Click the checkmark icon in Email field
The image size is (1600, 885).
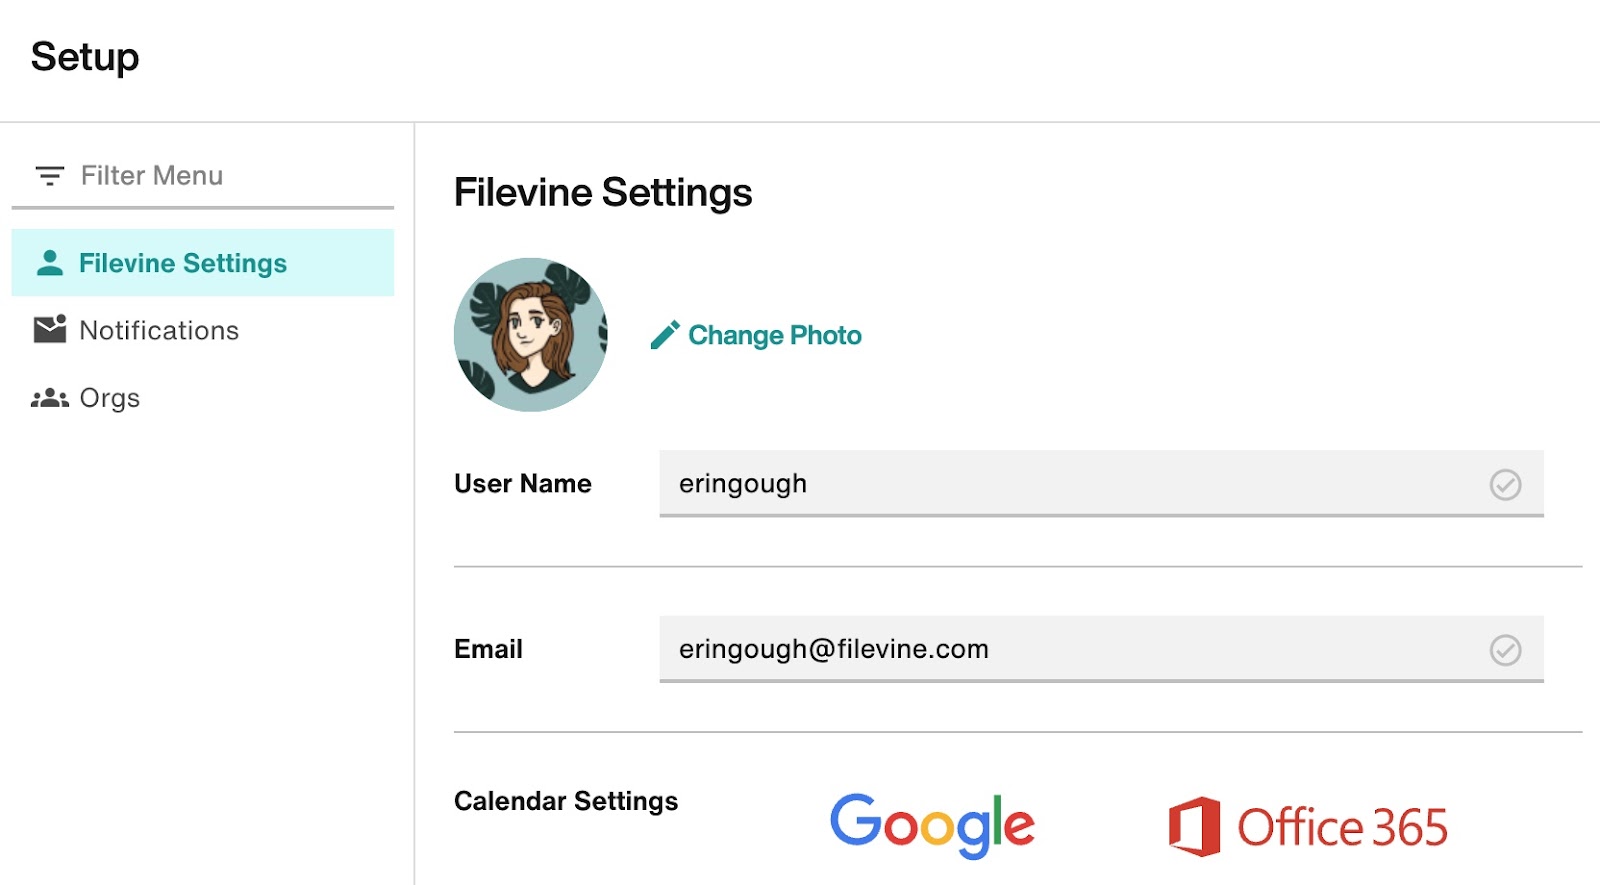(1505, 650)
